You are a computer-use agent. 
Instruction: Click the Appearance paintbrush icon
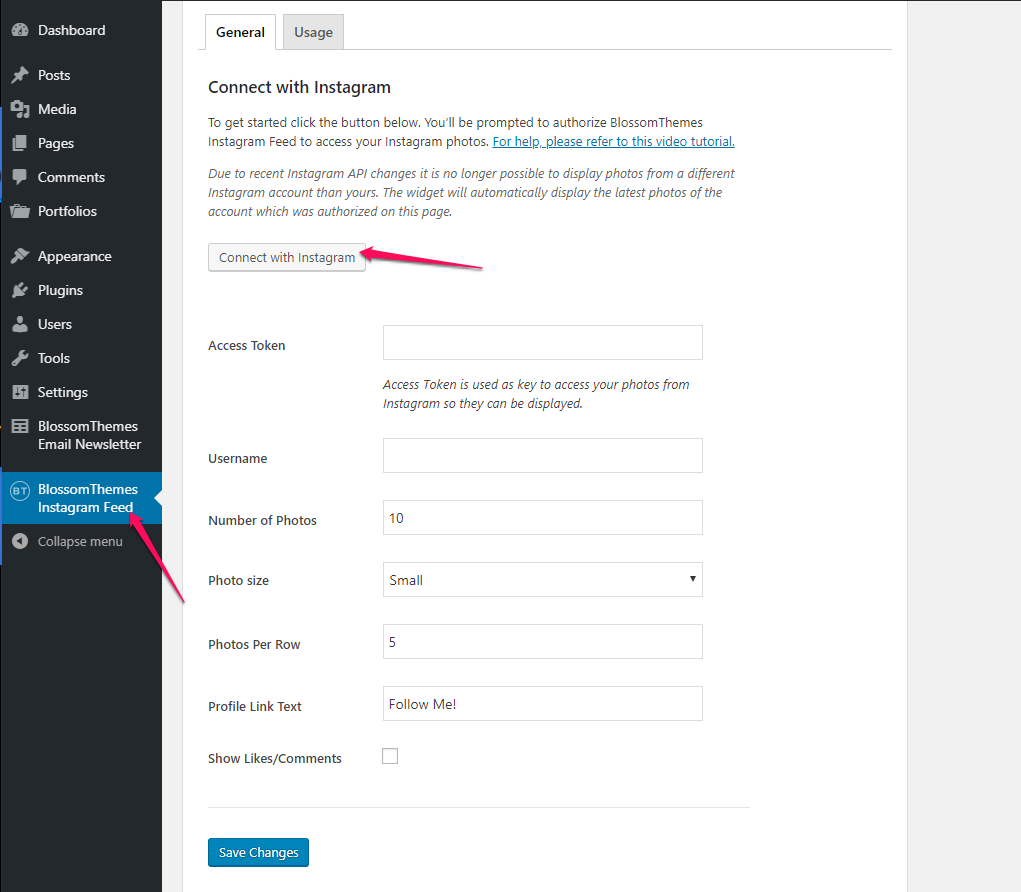pos(20,256)
